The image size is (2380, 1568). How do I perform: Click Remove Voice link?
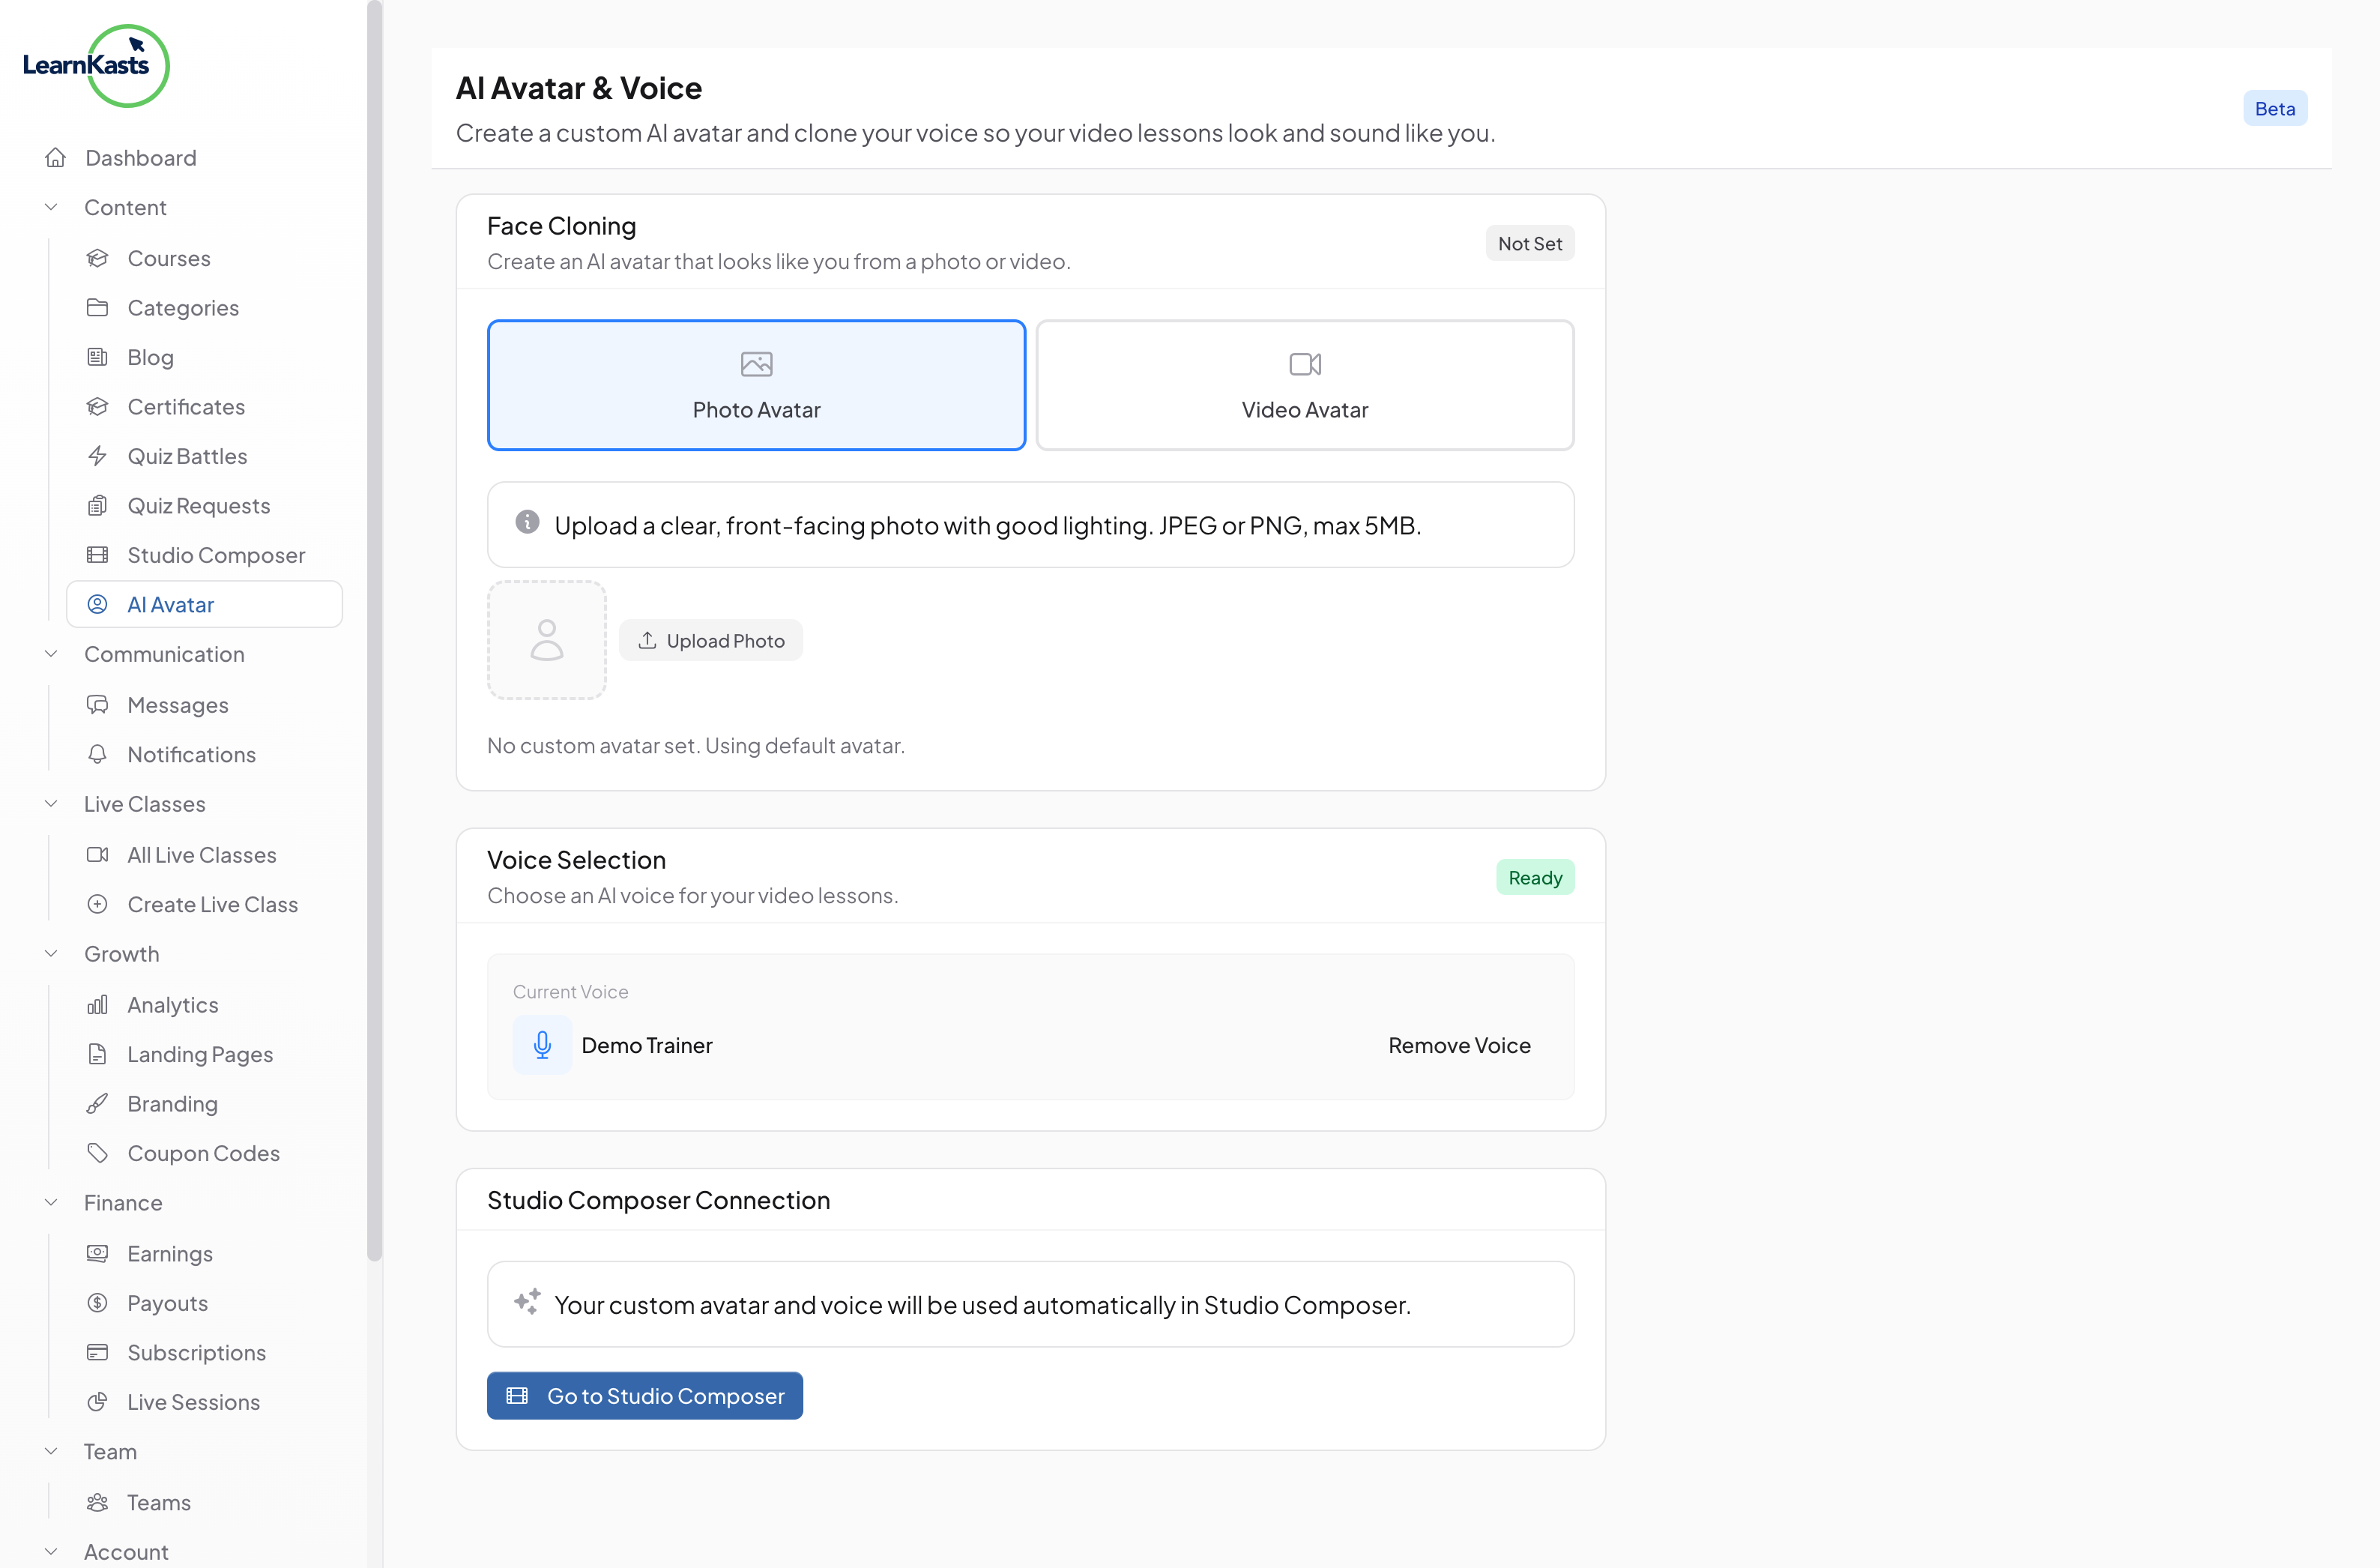coord(1459,1045)
